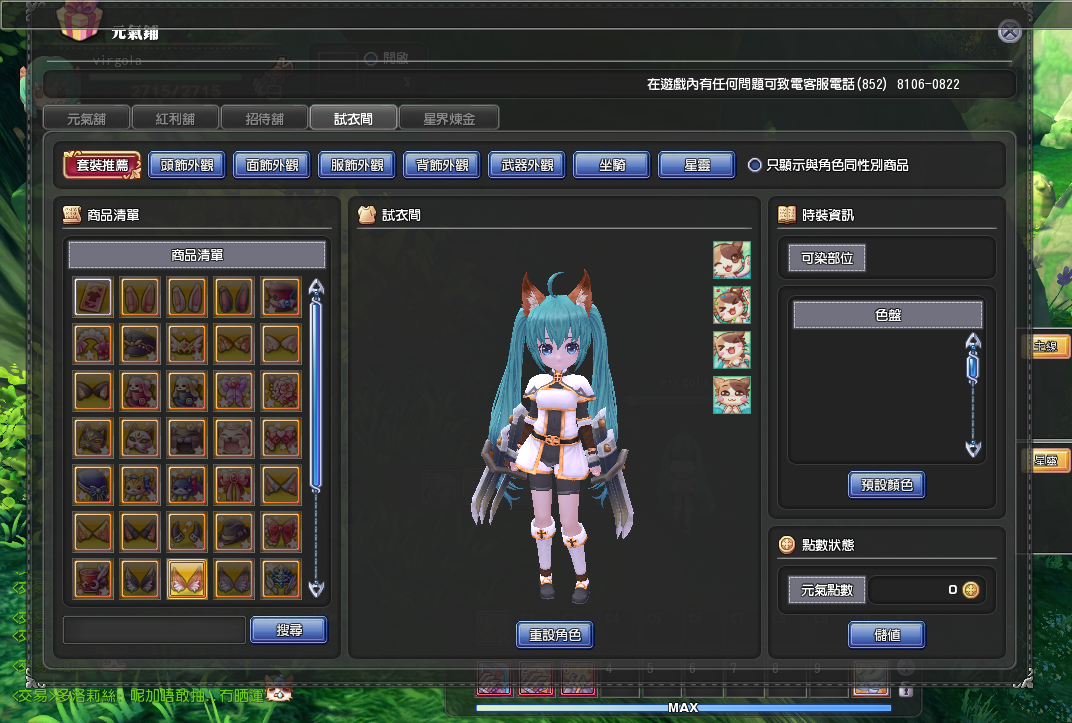Filter by 武器外觀 category

[527, 165]
